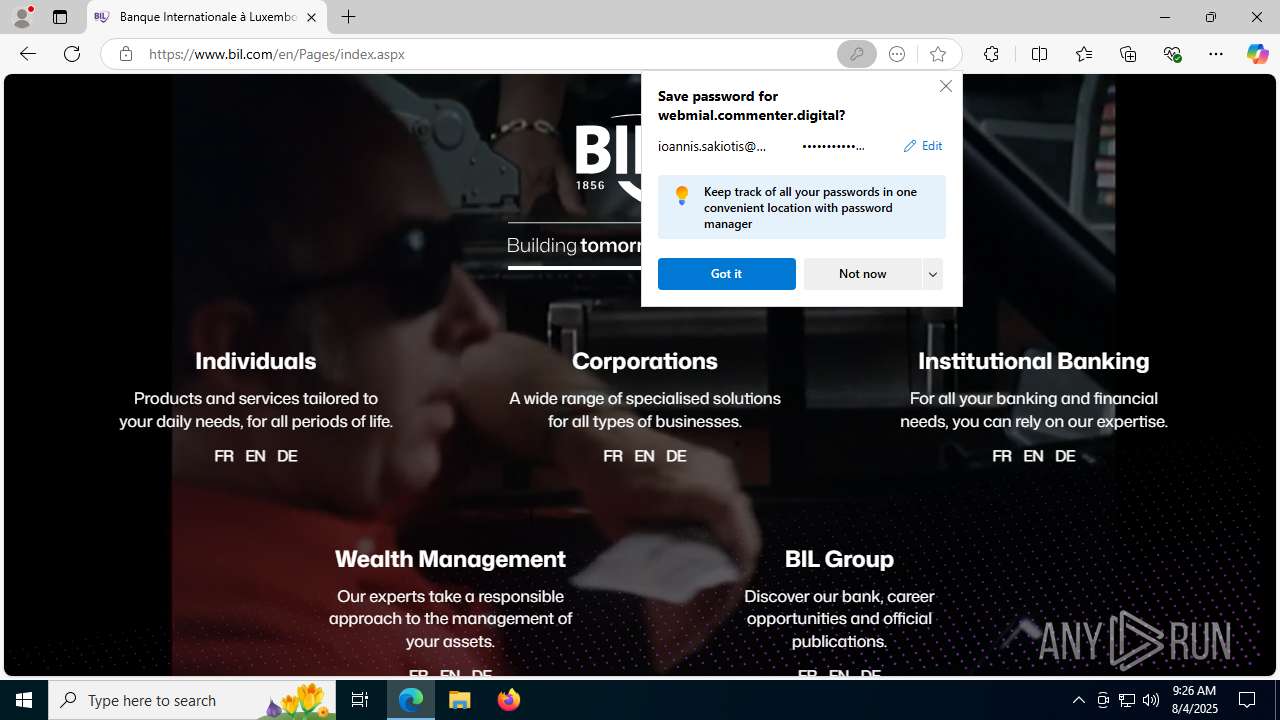This screenshot has width=1280, height=720.
Task: Open Microsoft Edge on taskbar
Action: [411, 700]
